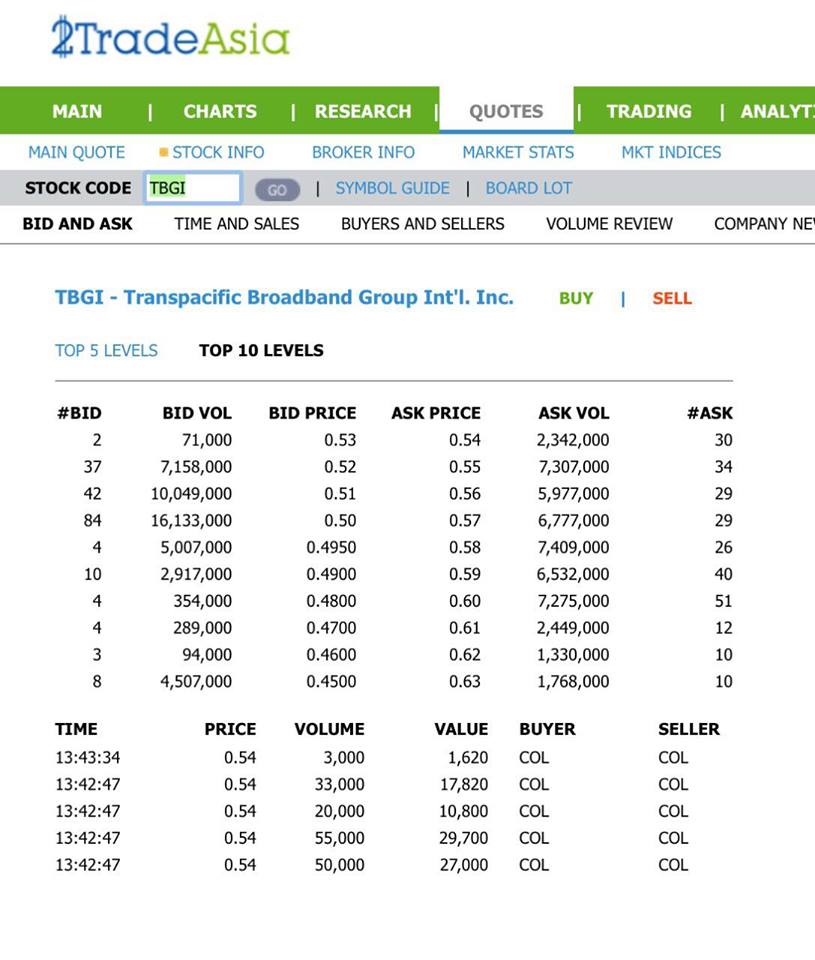Screen dimensions: 815x960
Task: Click the TBGI company name heading
Action: pyautogui.click(x=284, y=298)
